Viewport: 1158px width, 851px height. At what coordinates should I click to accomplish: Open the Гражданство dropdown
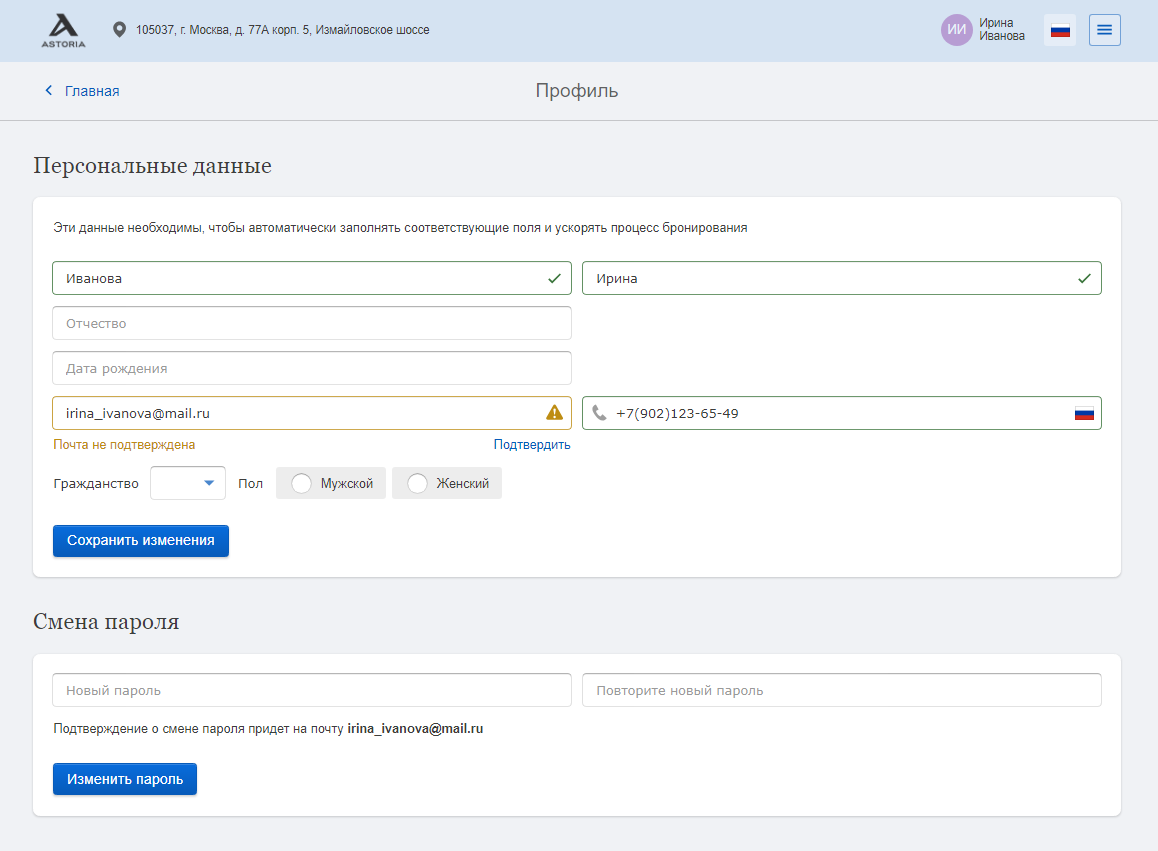point(188,483)
